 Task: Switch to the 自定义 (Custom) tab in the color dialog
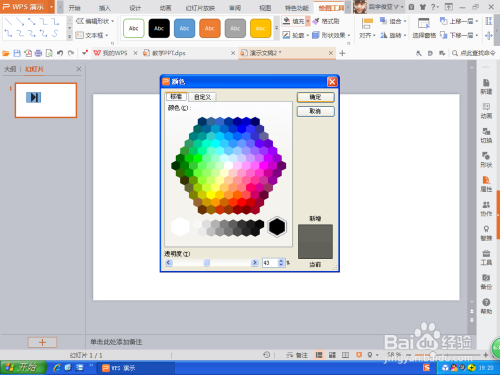click(x=202, y=97)
